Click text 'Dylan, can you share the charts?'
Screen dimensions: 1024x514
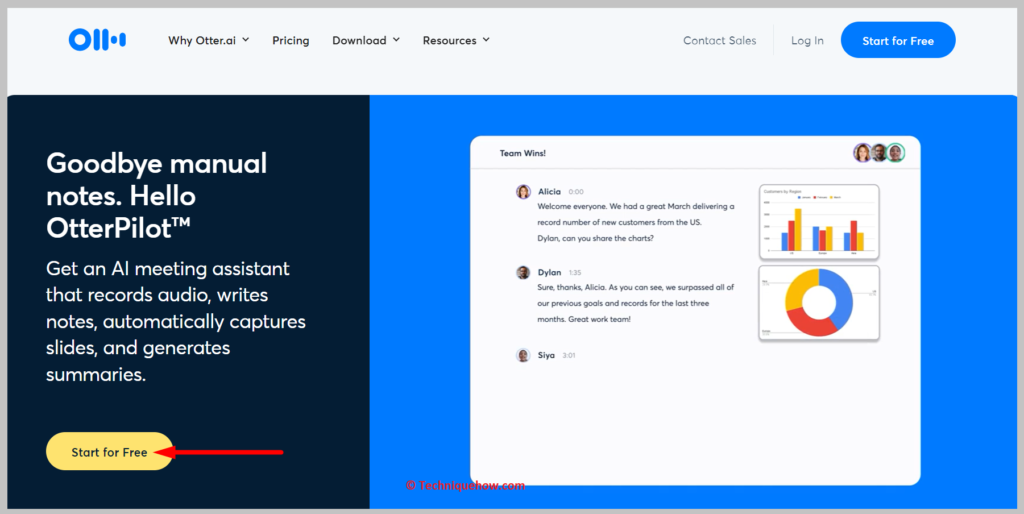tap(595, 238)
